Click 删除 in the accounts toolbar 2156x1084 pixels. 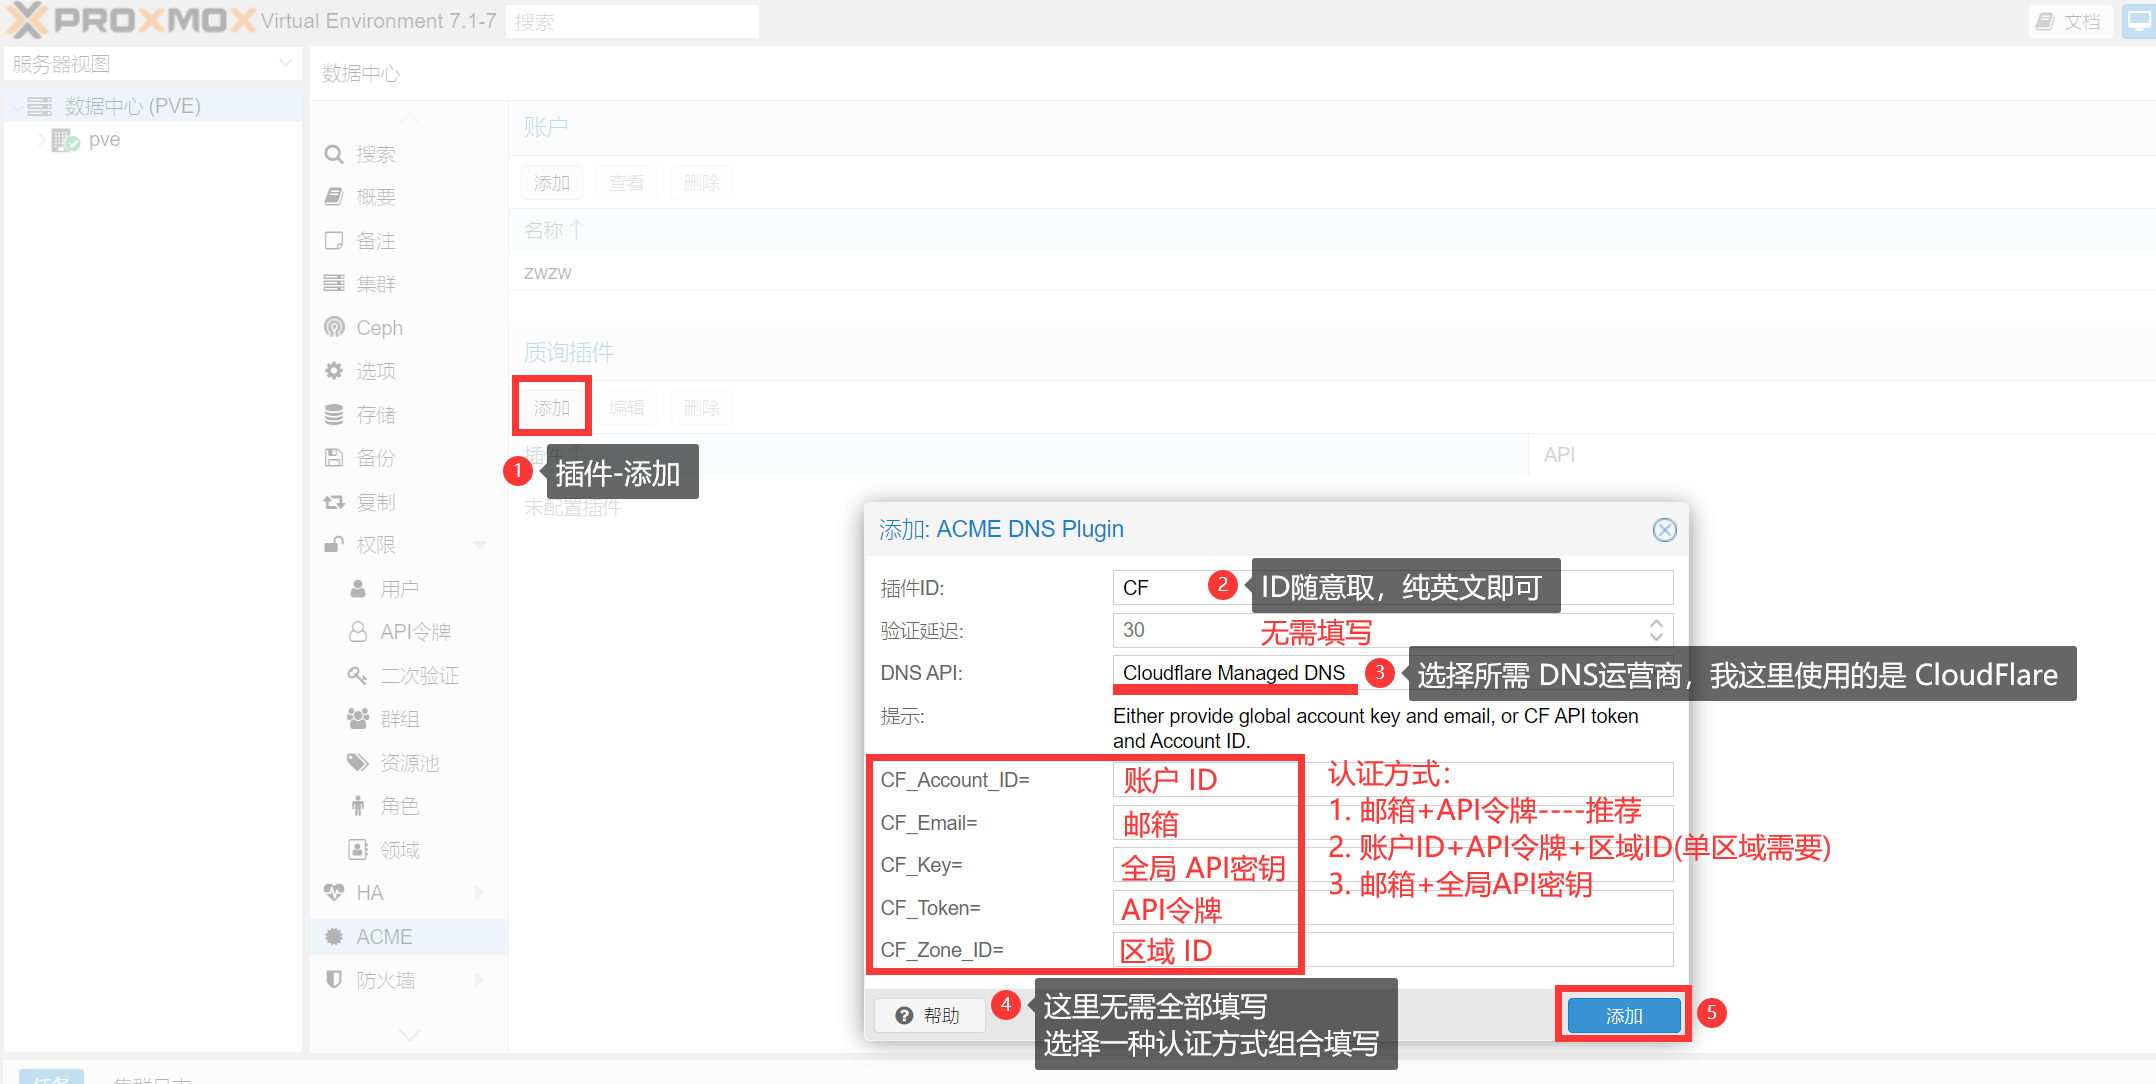coord(702,183)
